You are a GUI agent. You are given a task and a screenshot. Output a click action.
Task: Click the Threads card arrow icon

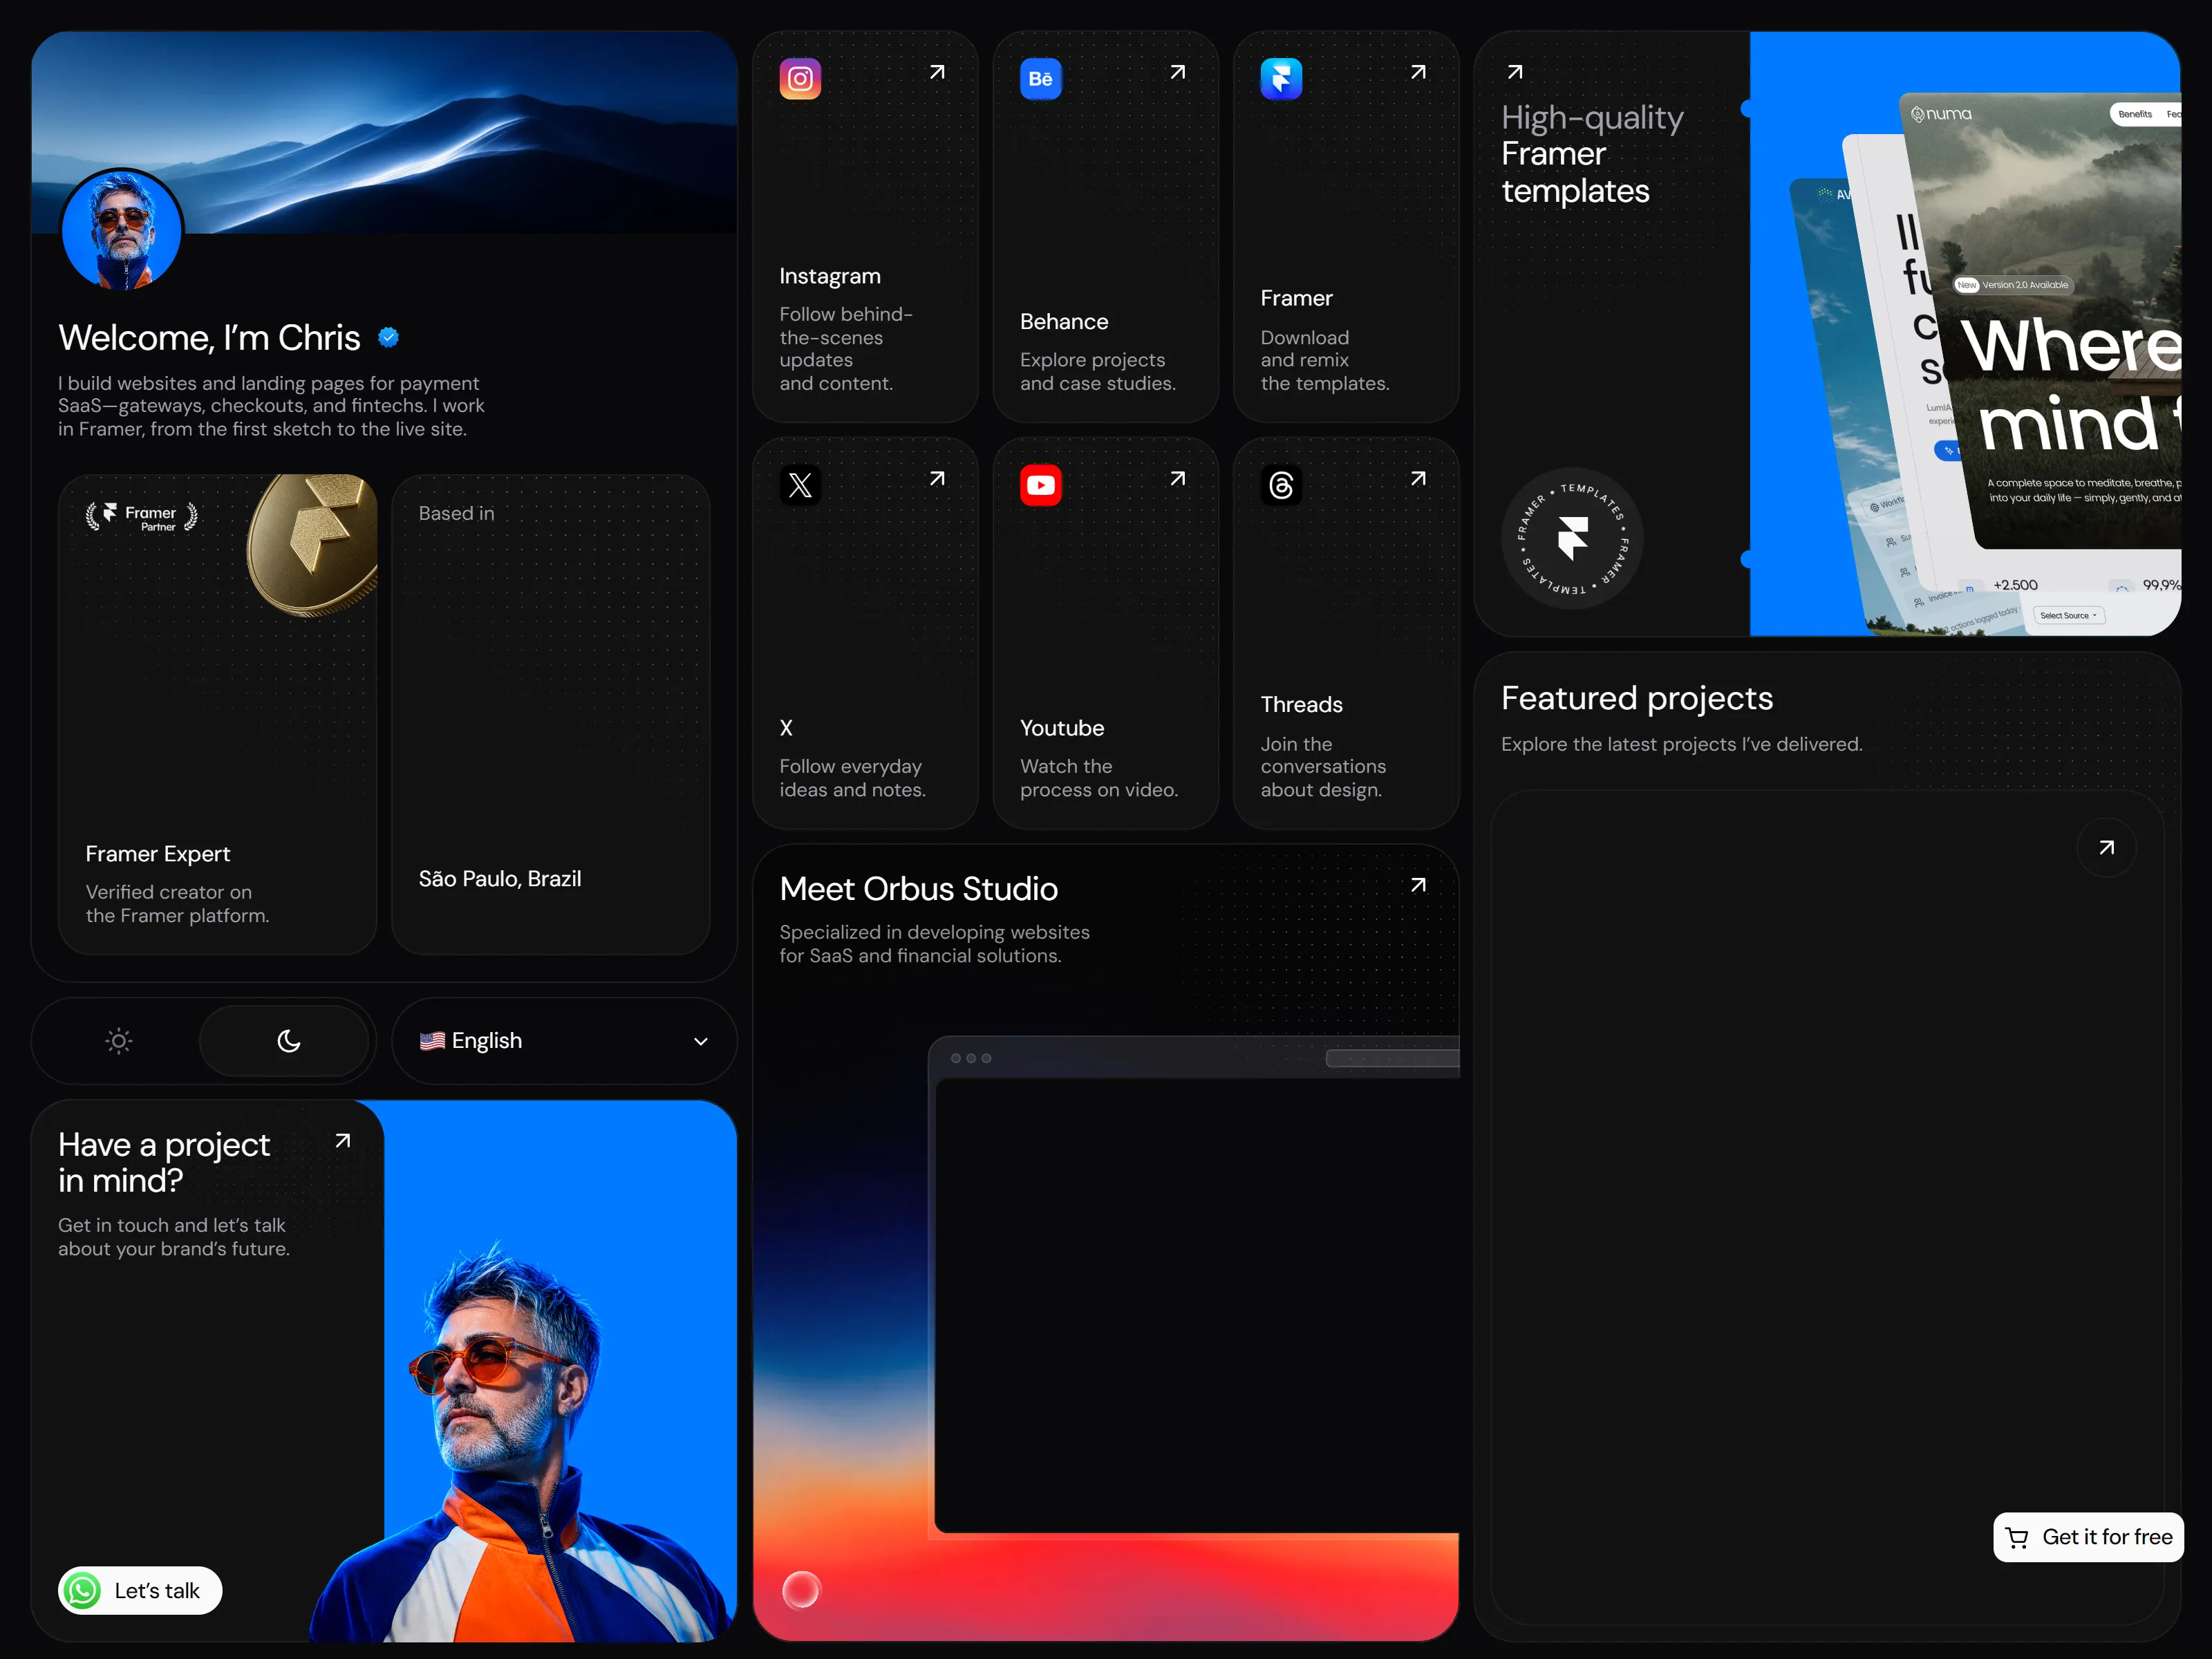coord(1418,478)
